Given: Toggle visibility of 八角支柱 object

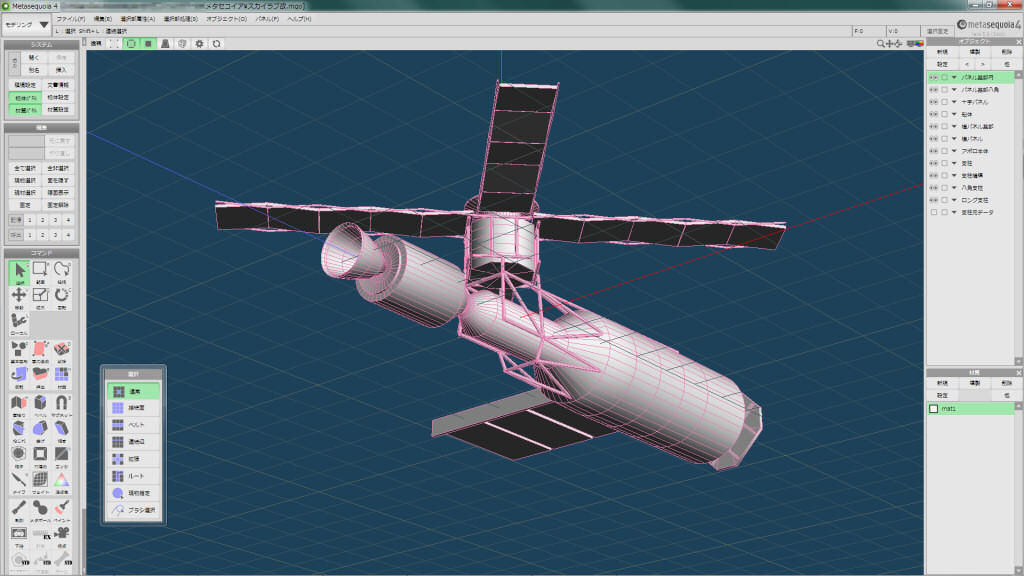Looking at the screenshot, I should [933, 188].
